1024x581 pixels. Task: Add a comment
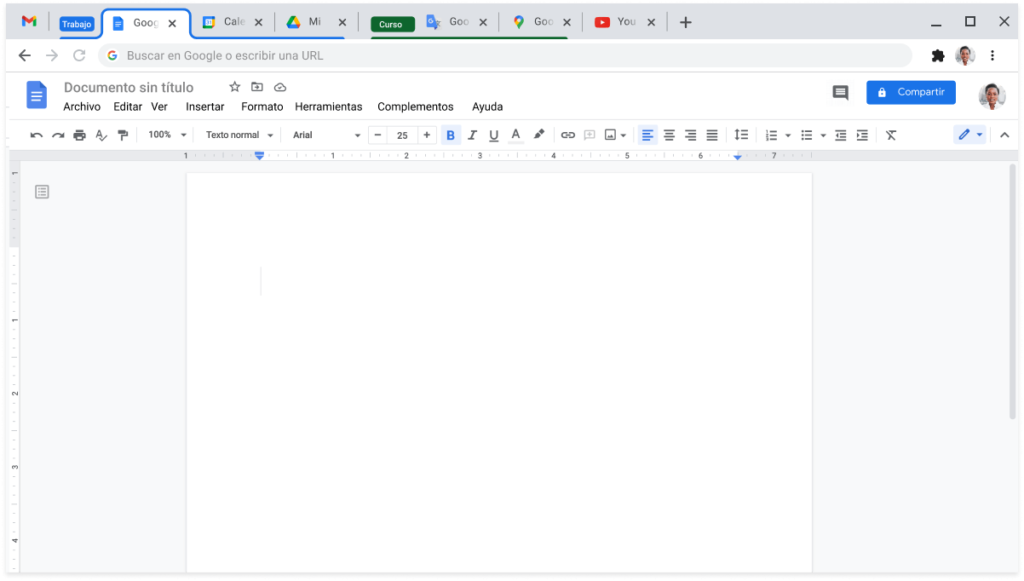[589, 134]
